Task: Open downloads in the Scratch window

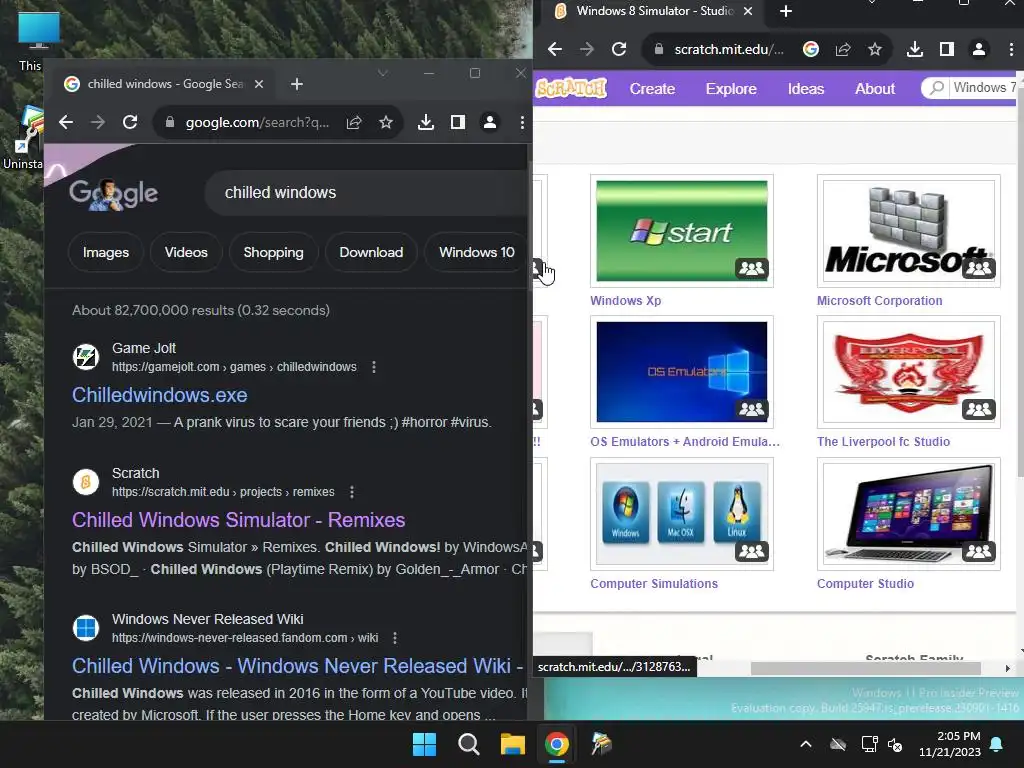Action: 915,49
